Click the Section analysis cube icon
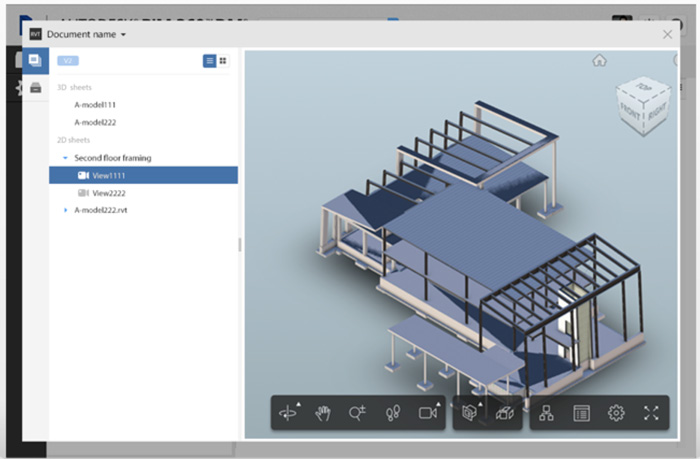The height and width of the screenshot is (459, 700). pos(469,413)
